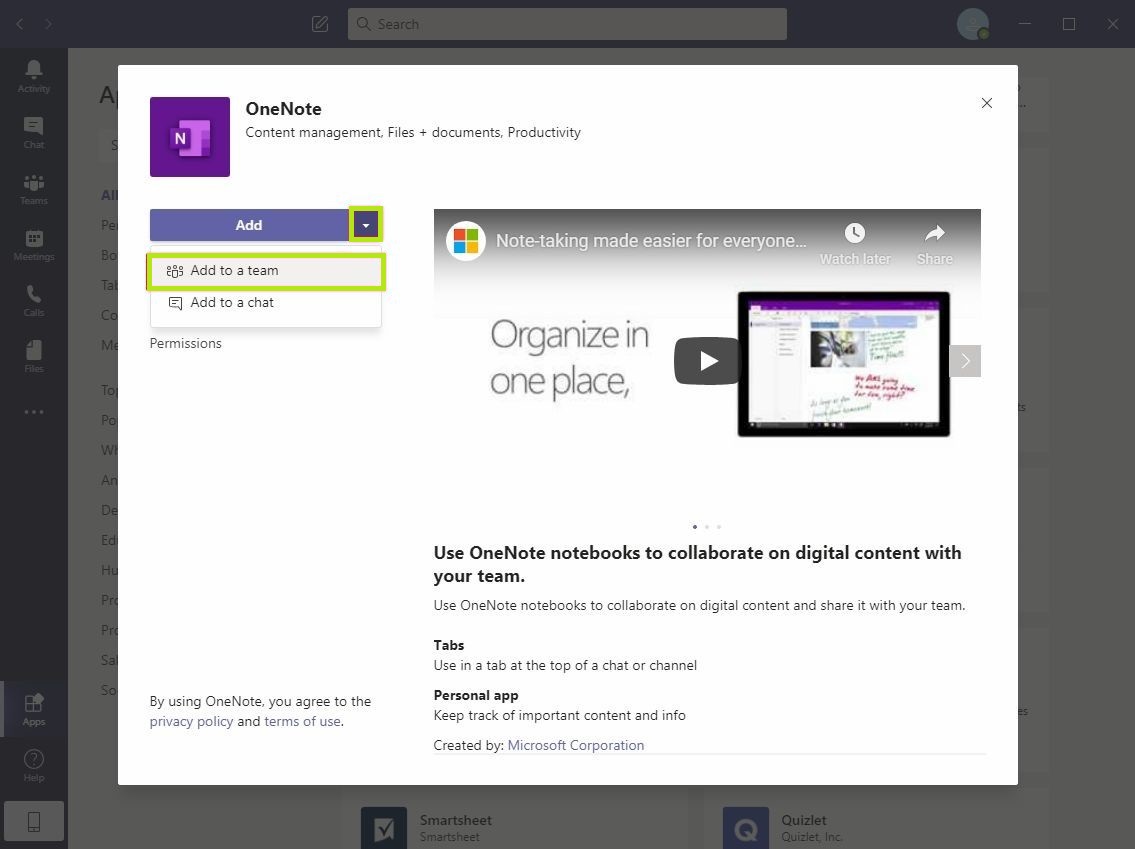Open Files in the sidebar
Image resolution: width=1135 pixels, height=849 pixels.
33,356
